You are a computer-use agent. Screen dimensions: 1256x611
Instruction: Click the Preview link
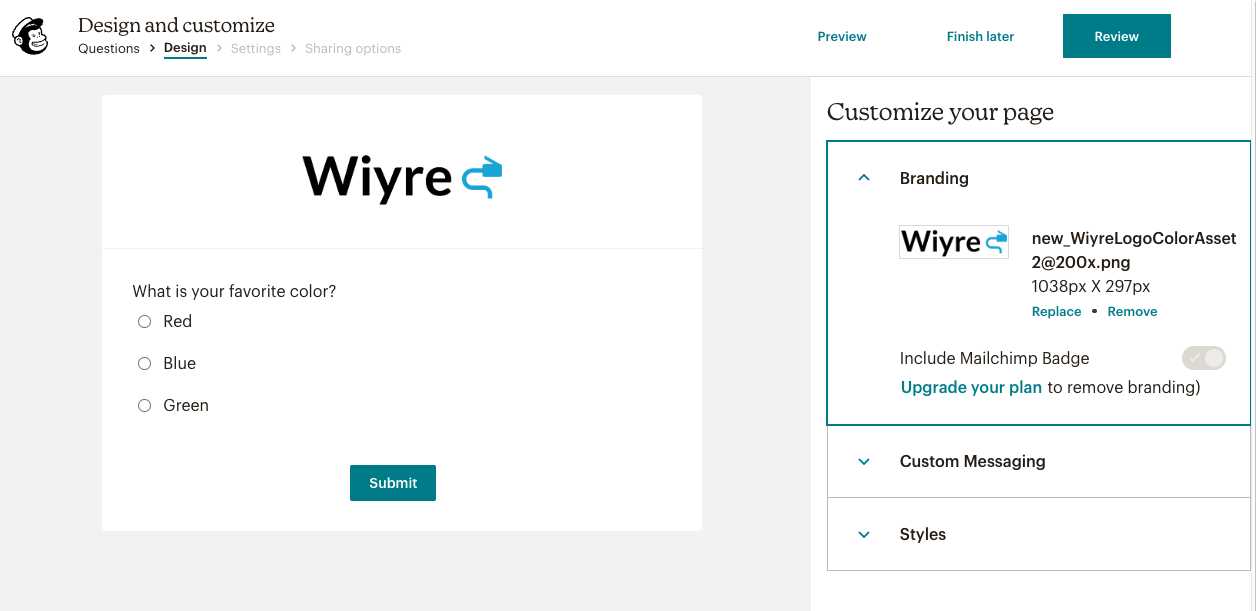point(842,36)
